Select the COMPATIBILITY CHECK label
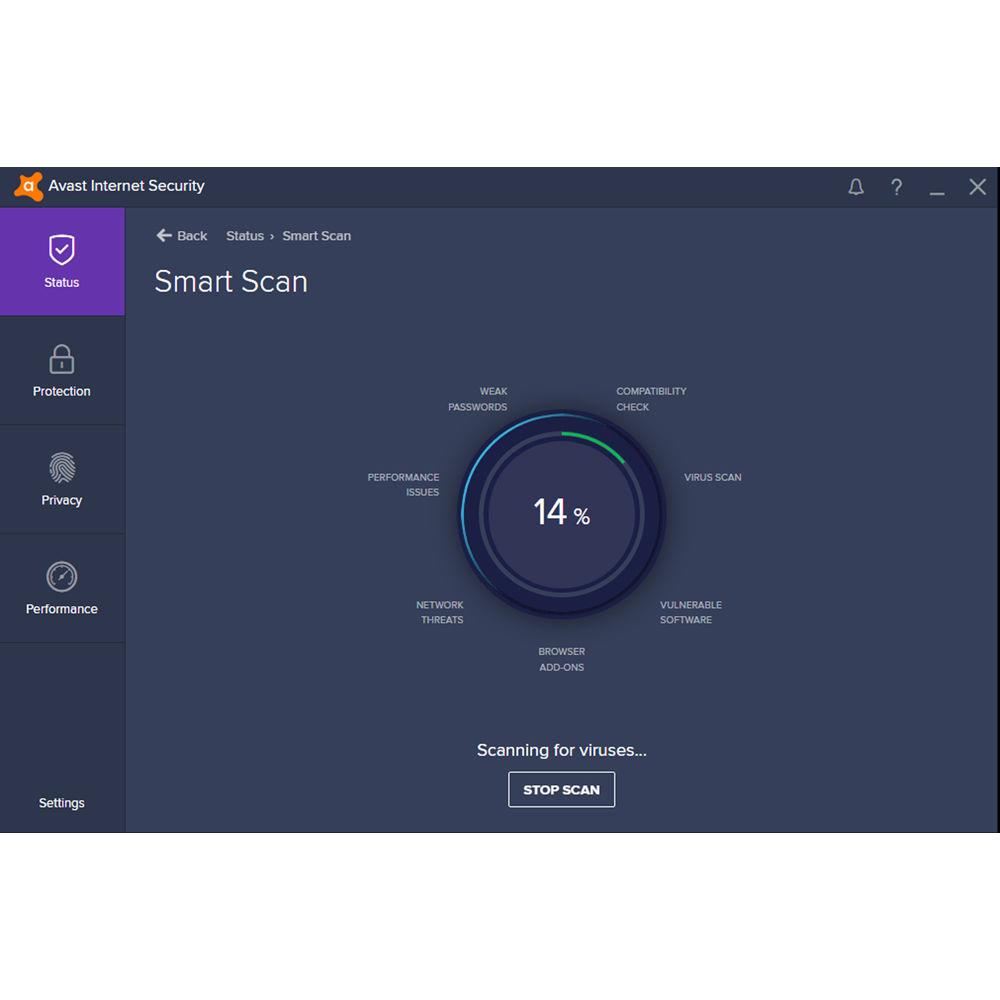 (x=650, y=399)
